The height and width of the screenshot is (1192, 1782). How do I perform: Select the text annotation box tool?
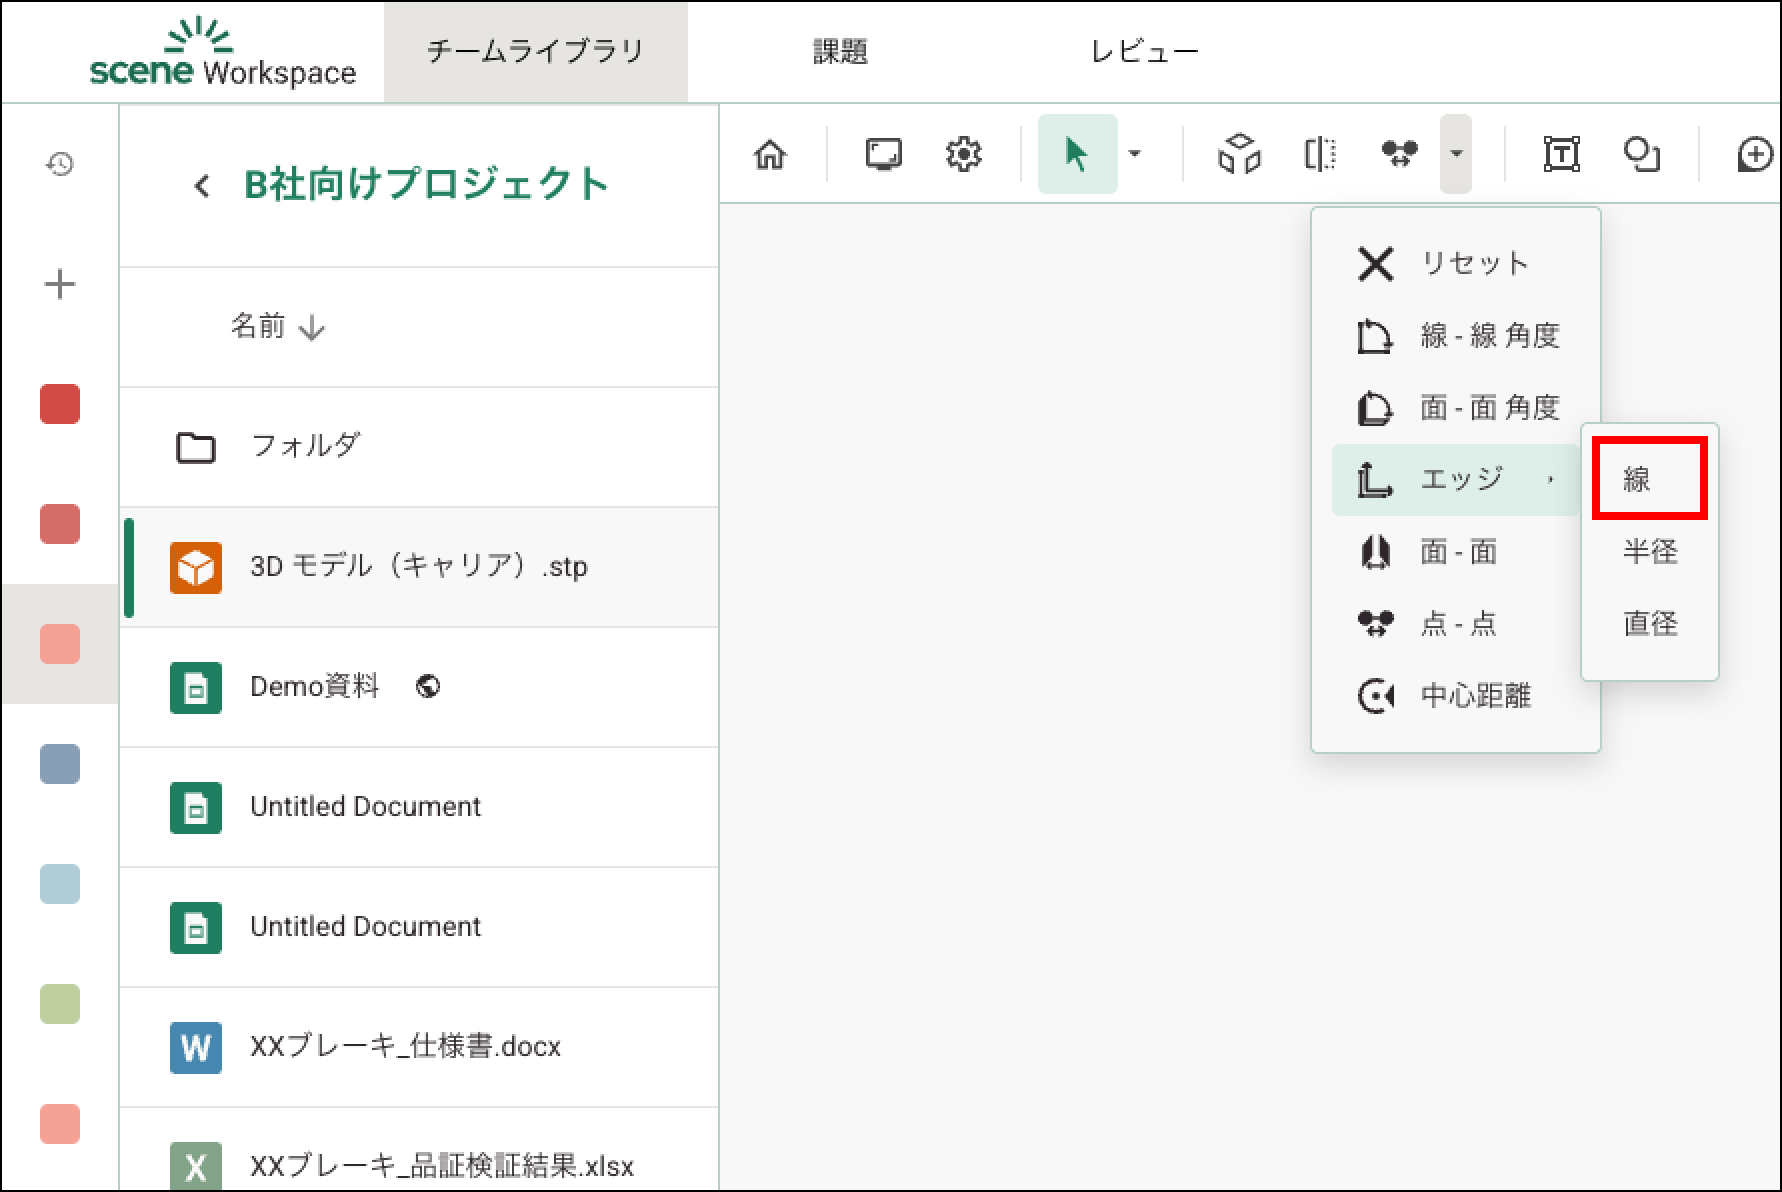coord(1561,155)
